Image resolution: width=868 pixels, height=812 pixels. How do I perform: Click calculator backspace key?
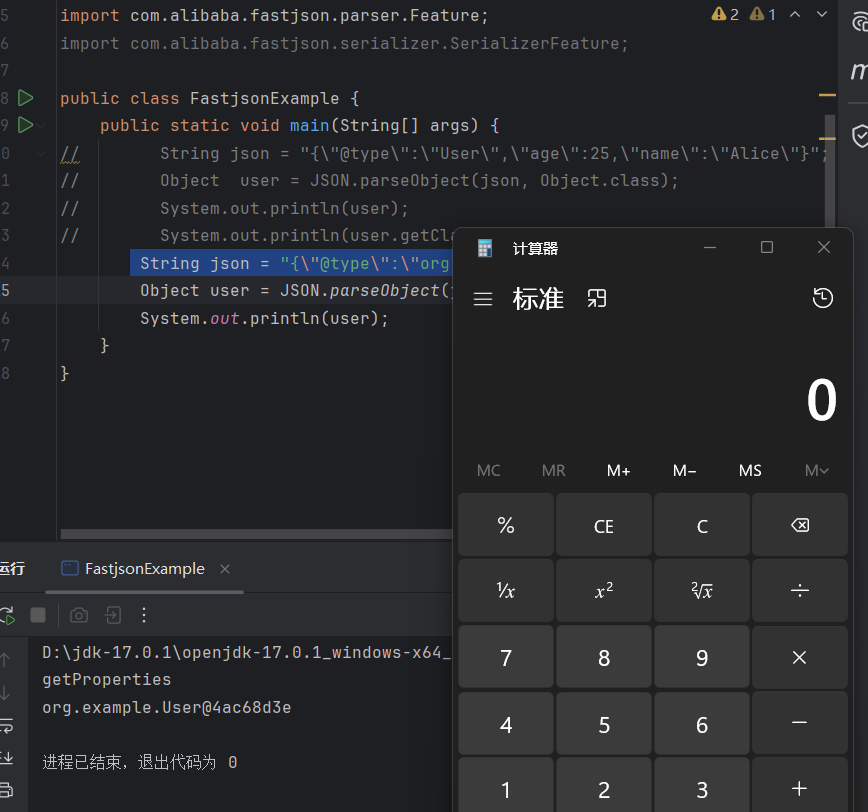[x=799, y=526]
